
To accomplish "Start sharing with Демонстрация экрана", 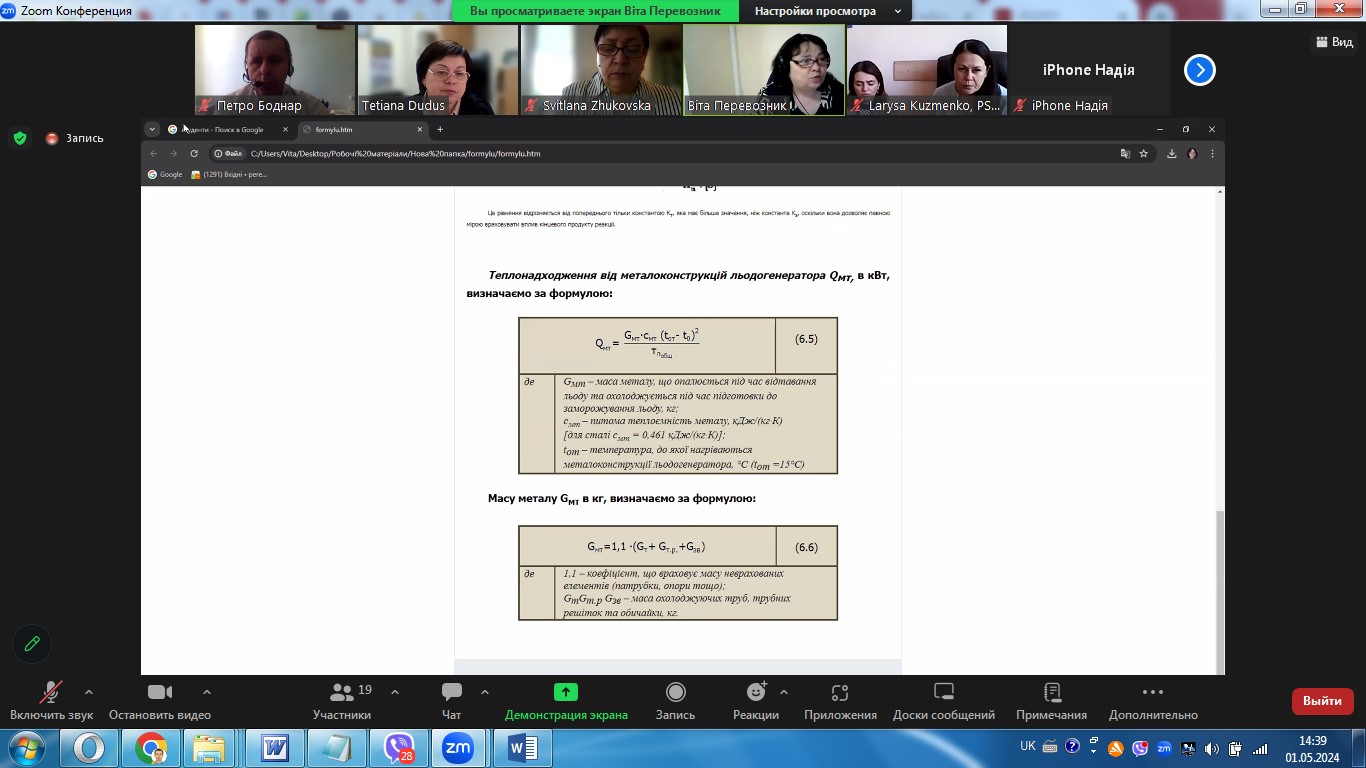I will pos(566,702).
